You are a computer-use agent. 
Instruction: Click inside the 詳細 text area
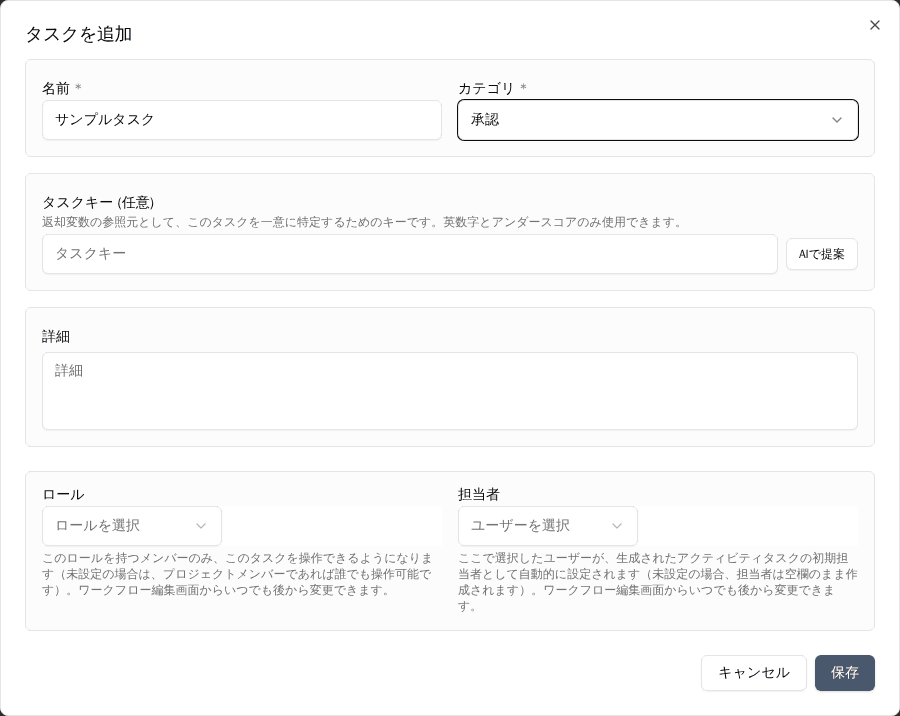click(450, 391)
